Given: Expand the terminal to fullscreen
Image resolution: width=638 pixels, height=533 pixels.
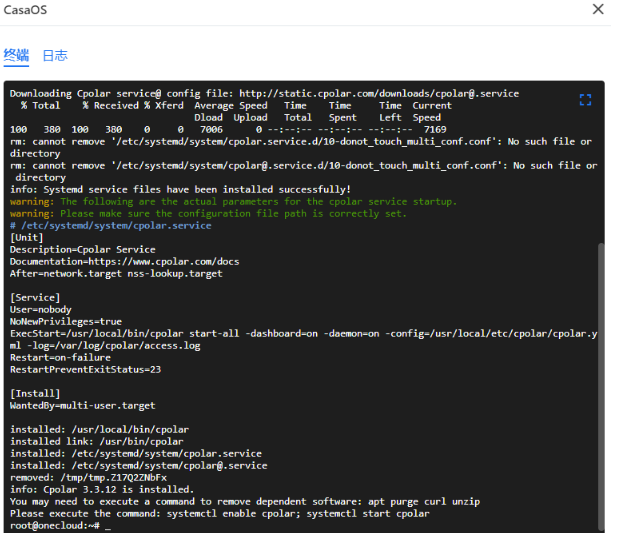Looking at the screenshot, I should tap(586, 99).
